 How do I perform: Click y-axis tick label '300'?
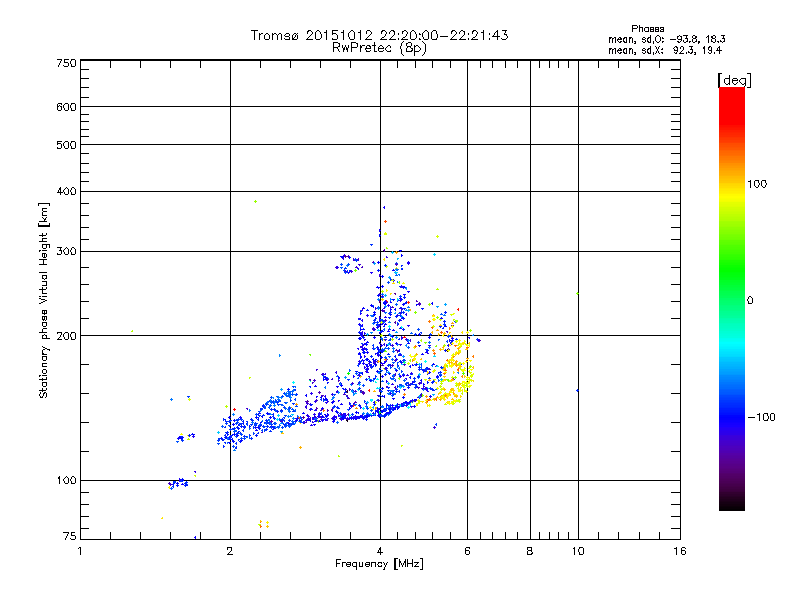[66, 252]
